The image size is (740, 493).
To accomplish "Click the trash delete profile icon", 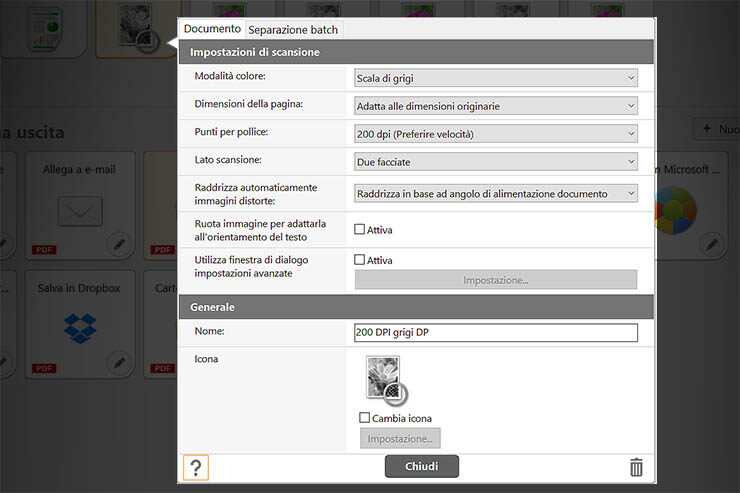I will pos(636,467).
